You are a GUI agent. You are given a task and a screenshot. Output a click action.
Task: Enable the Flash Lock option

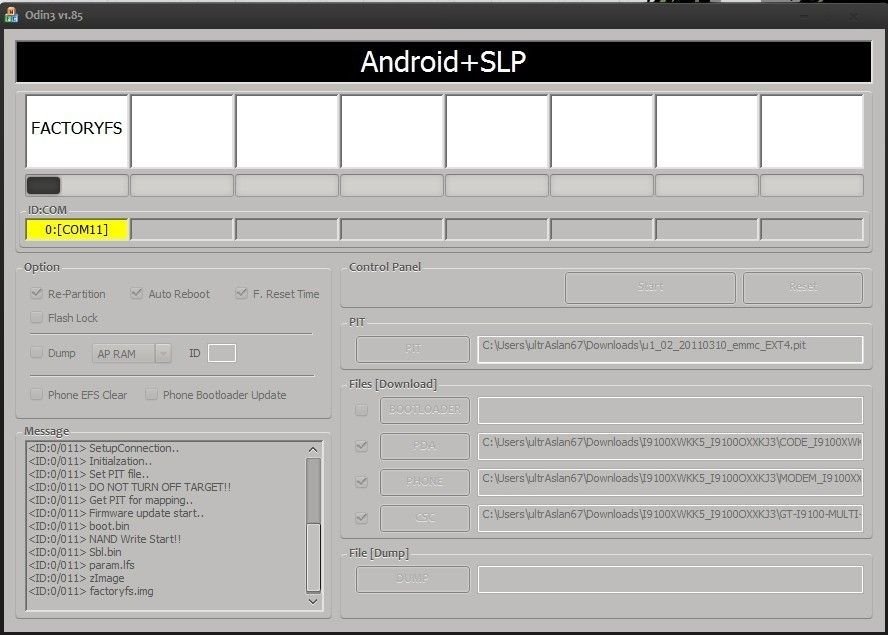pos(37,317)
